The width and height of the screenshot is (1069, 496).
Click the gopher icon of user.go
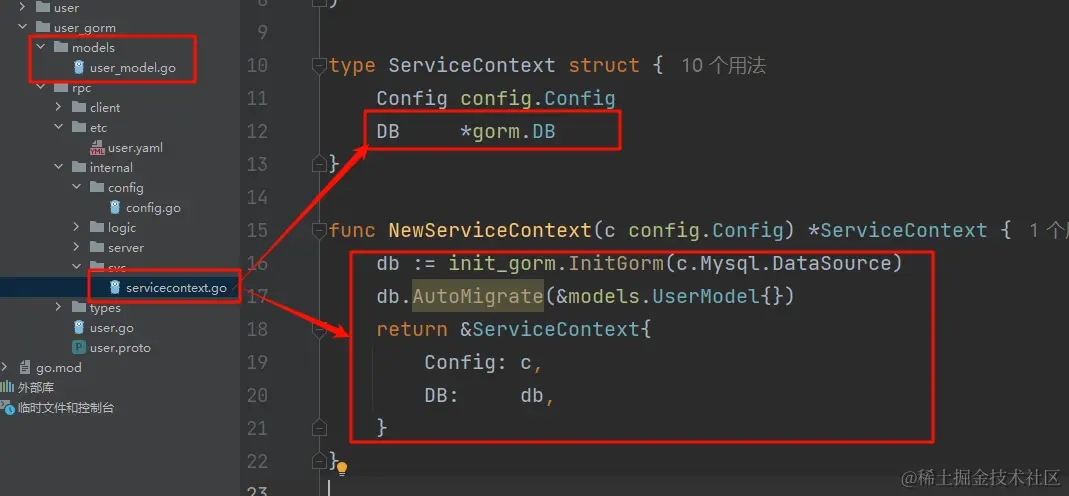pos(79,328)
